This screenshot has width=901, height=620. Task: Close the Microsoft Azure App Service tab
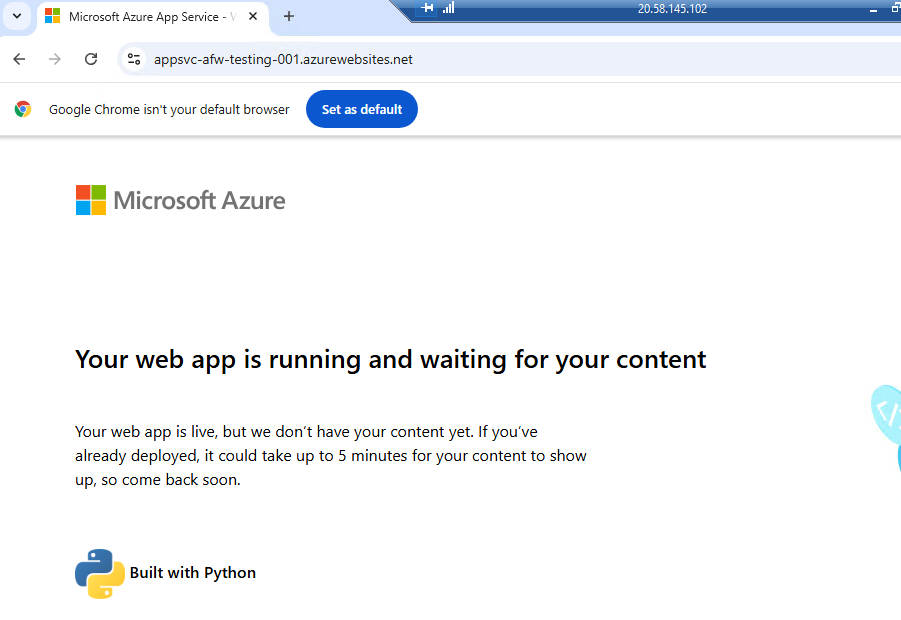pyautogui.click(x=253, y=17)
